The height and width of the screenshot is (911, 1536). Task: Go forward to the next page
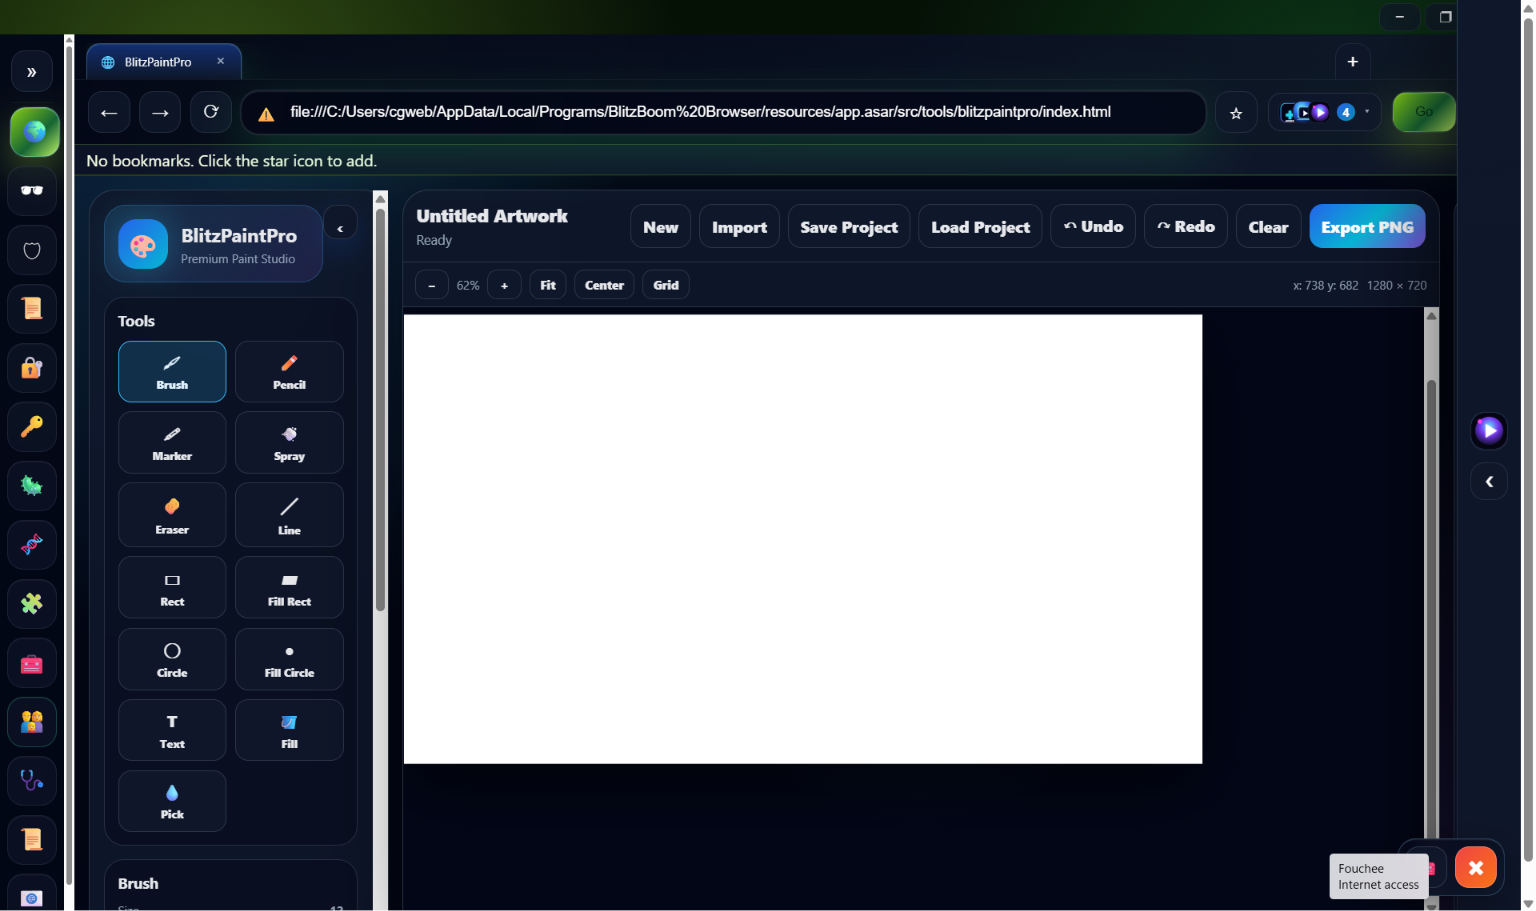point(160,112)
